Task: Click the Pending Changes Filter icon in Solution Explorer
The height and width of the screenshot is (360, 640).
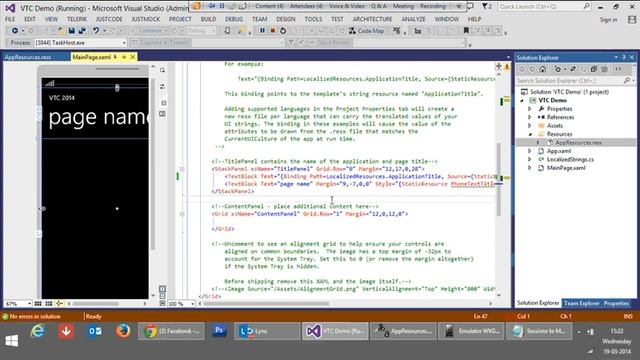Action: (x=558, y=69)
